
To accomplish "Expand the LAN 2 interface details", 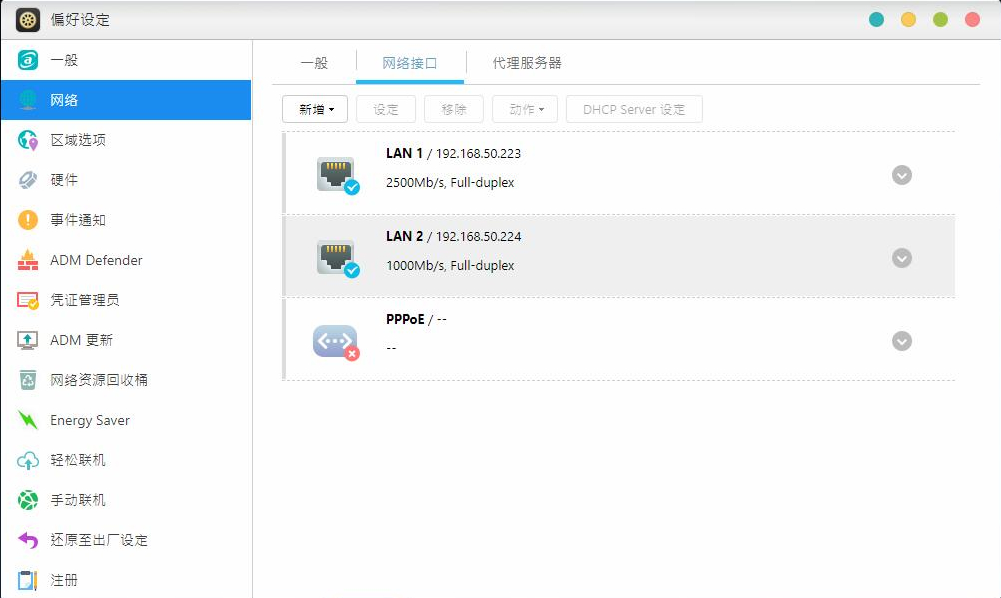I will point(901,257).
